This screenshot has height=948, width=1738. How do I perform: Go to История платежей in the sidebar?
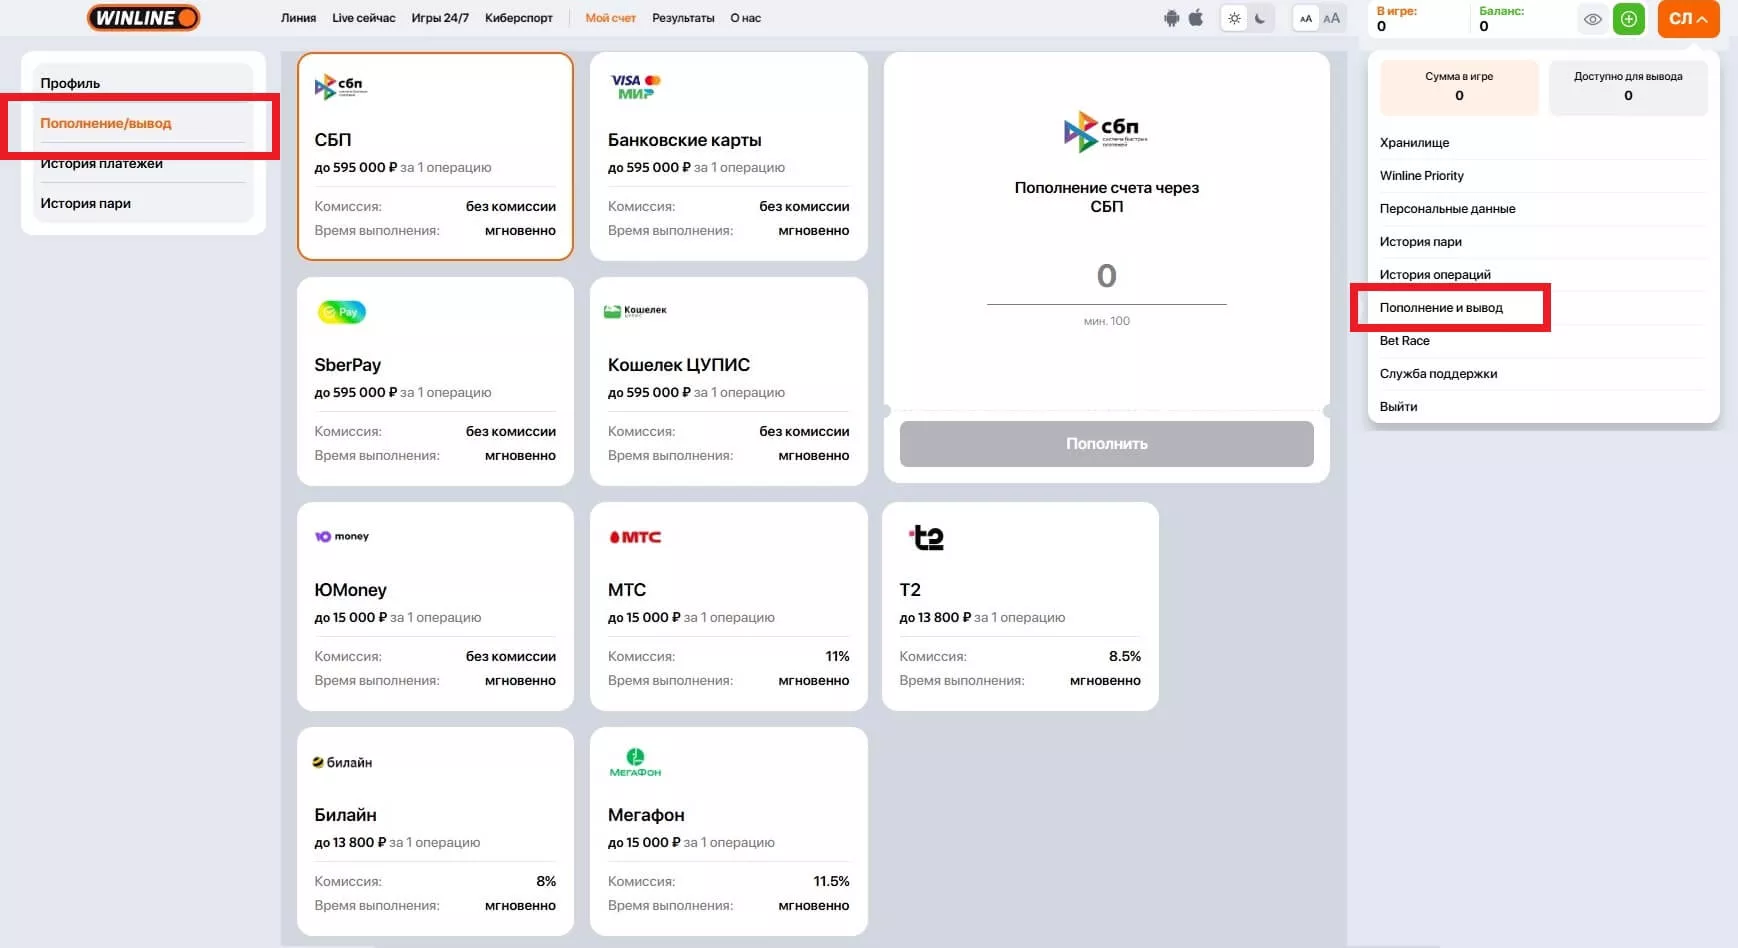pyautogui.click(x=101, y=164)
